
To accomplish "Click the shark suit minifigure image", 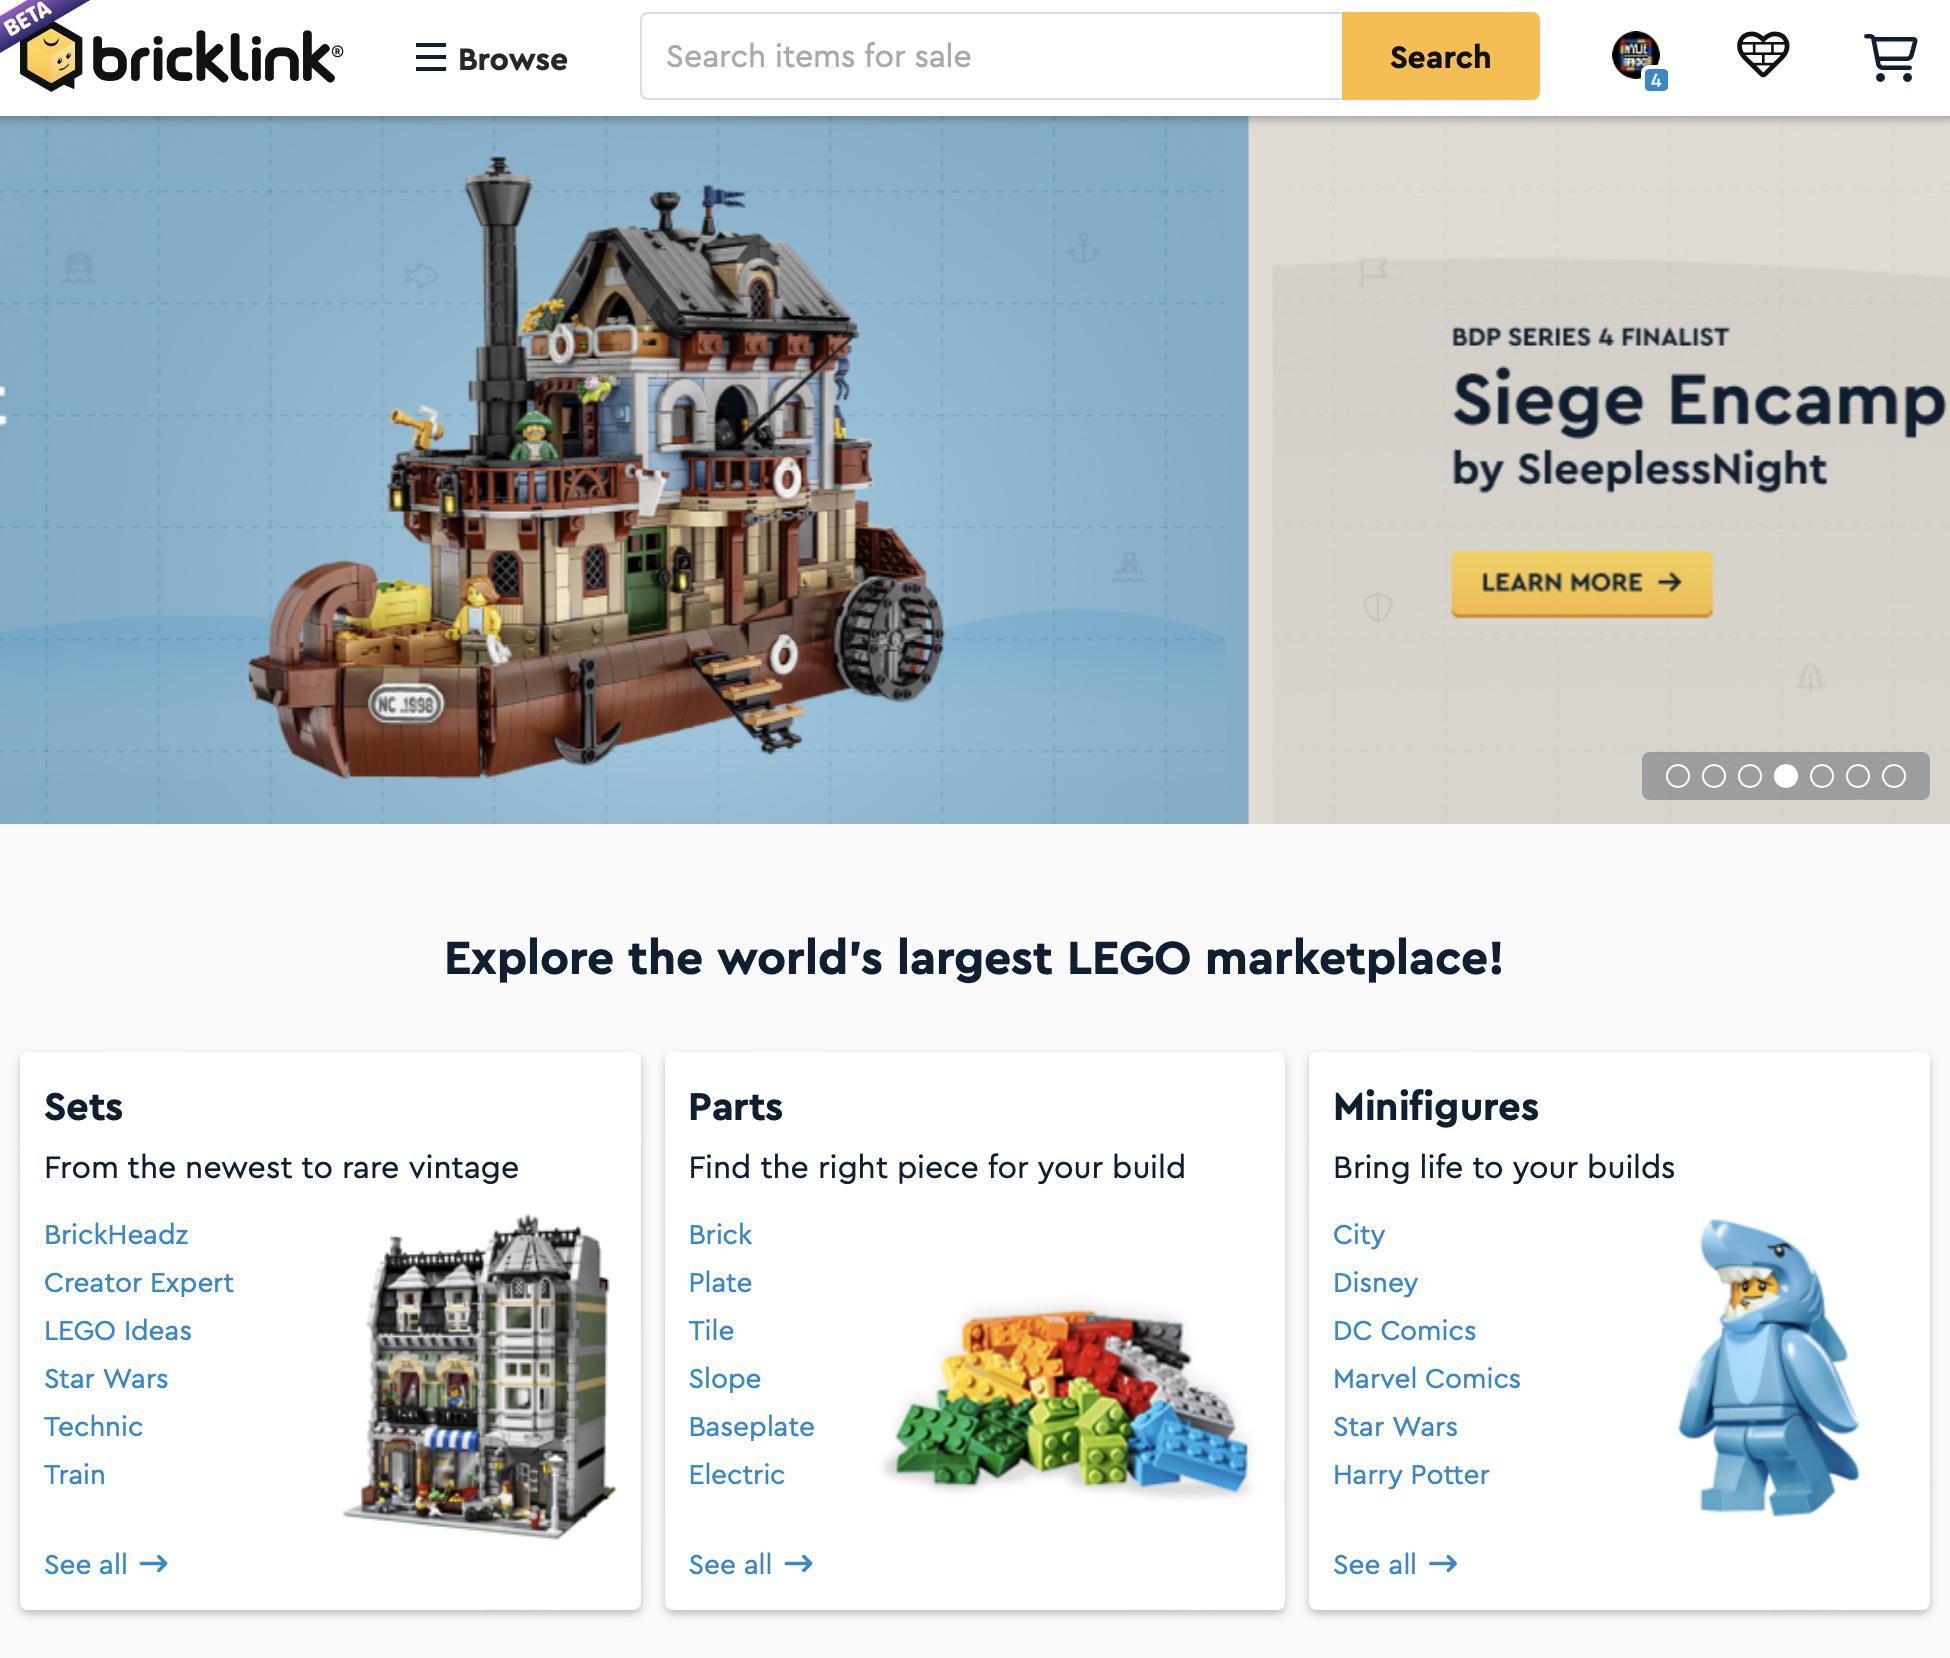I will 1768,1367.
